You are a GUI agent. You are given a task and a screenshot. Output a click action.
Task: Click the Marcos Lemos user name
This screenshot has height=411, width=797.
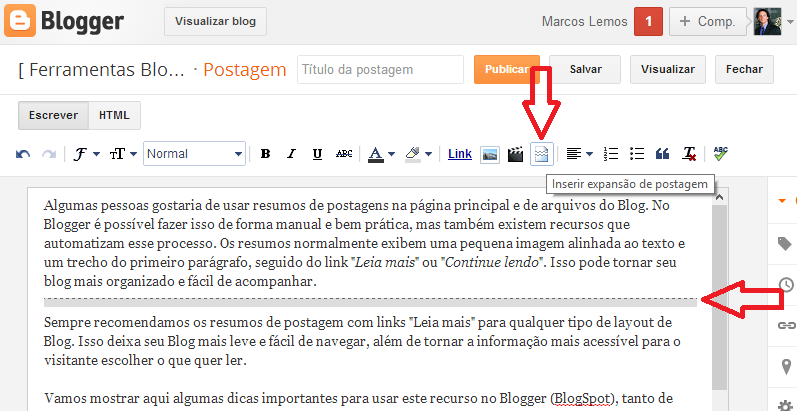[x=585, y=22]
